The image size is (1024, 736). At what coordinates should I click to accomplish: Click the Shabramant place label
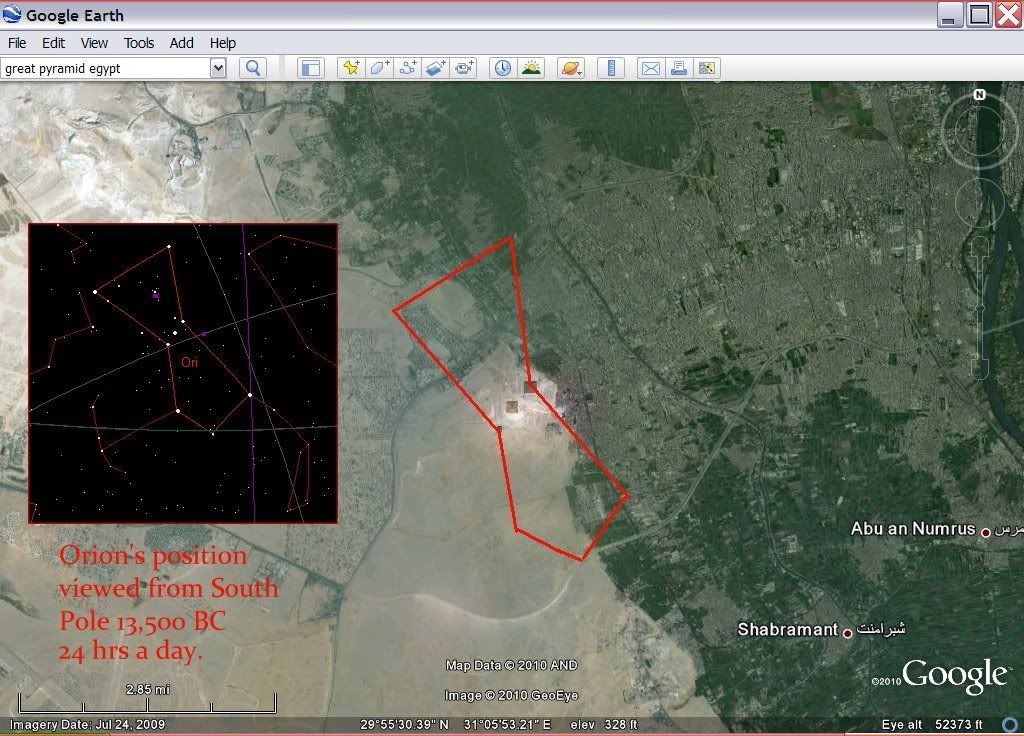click(788, 630)
